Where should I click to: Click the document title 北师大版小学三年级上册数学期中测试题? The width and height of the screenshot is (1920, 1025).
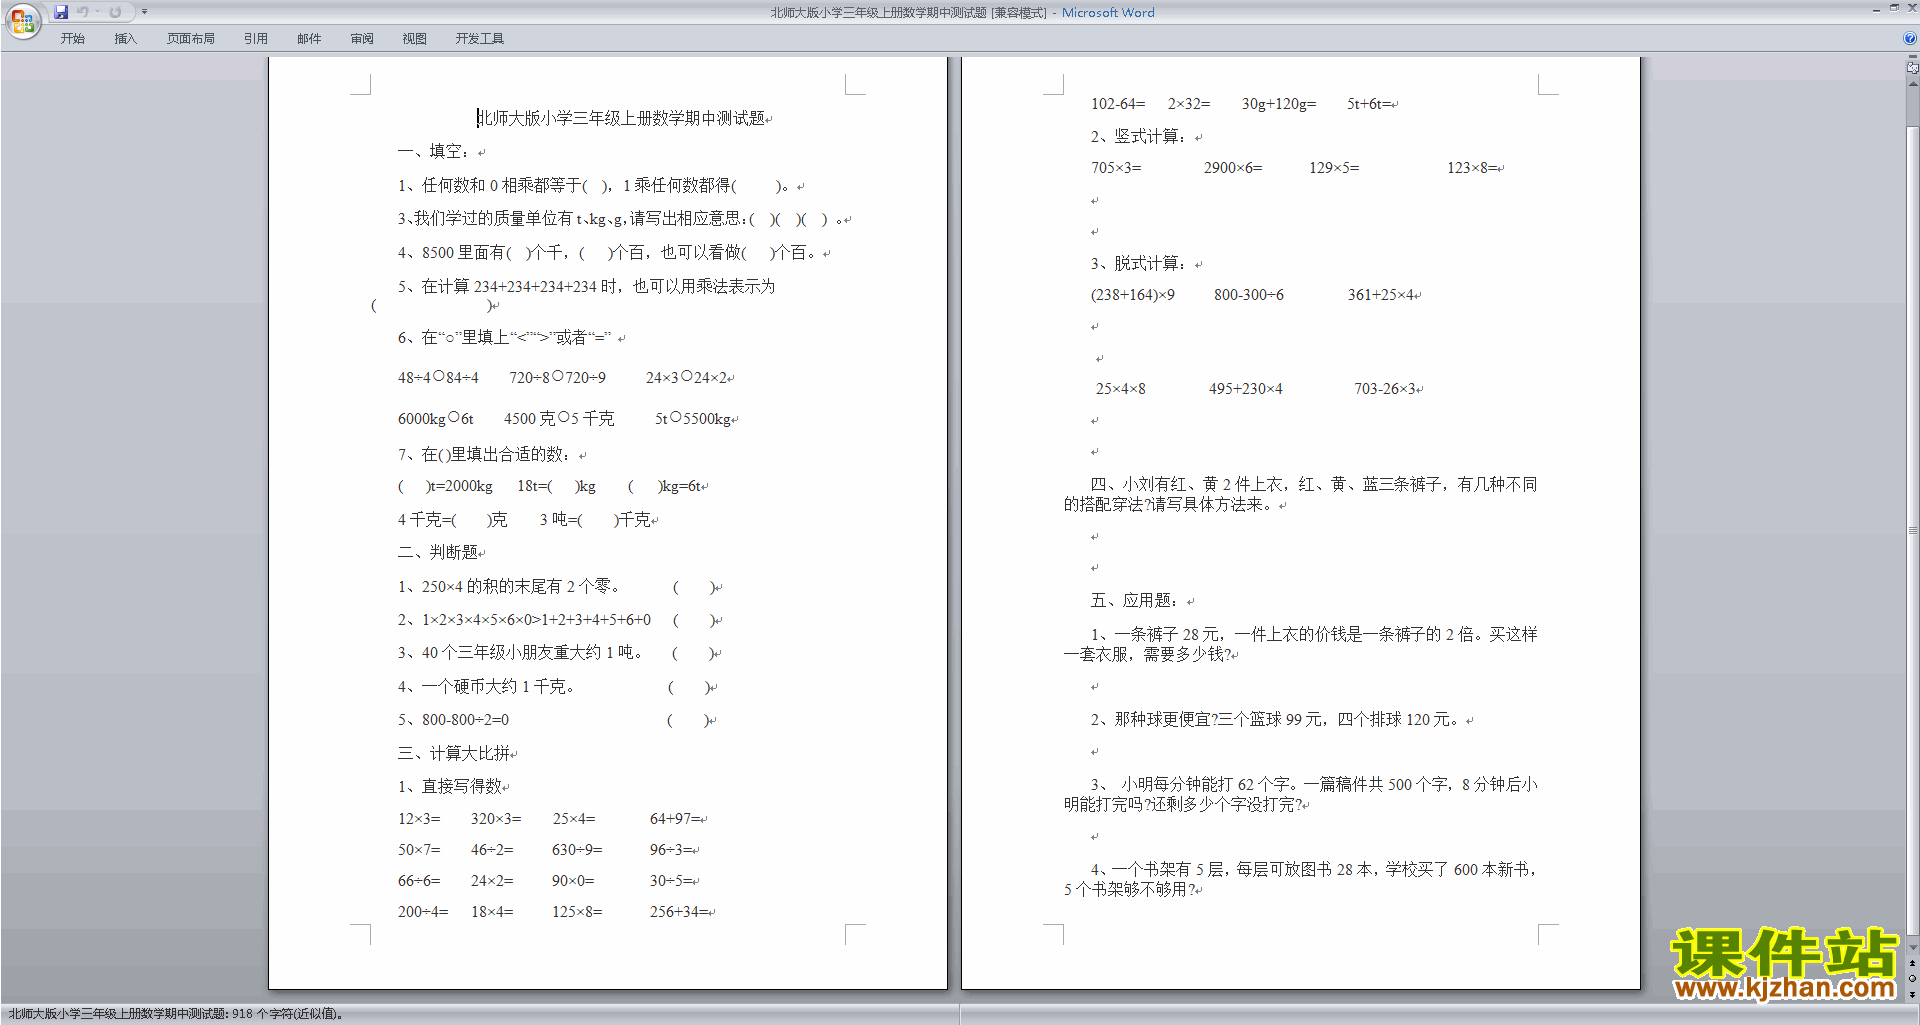click(x=621, y=118)
